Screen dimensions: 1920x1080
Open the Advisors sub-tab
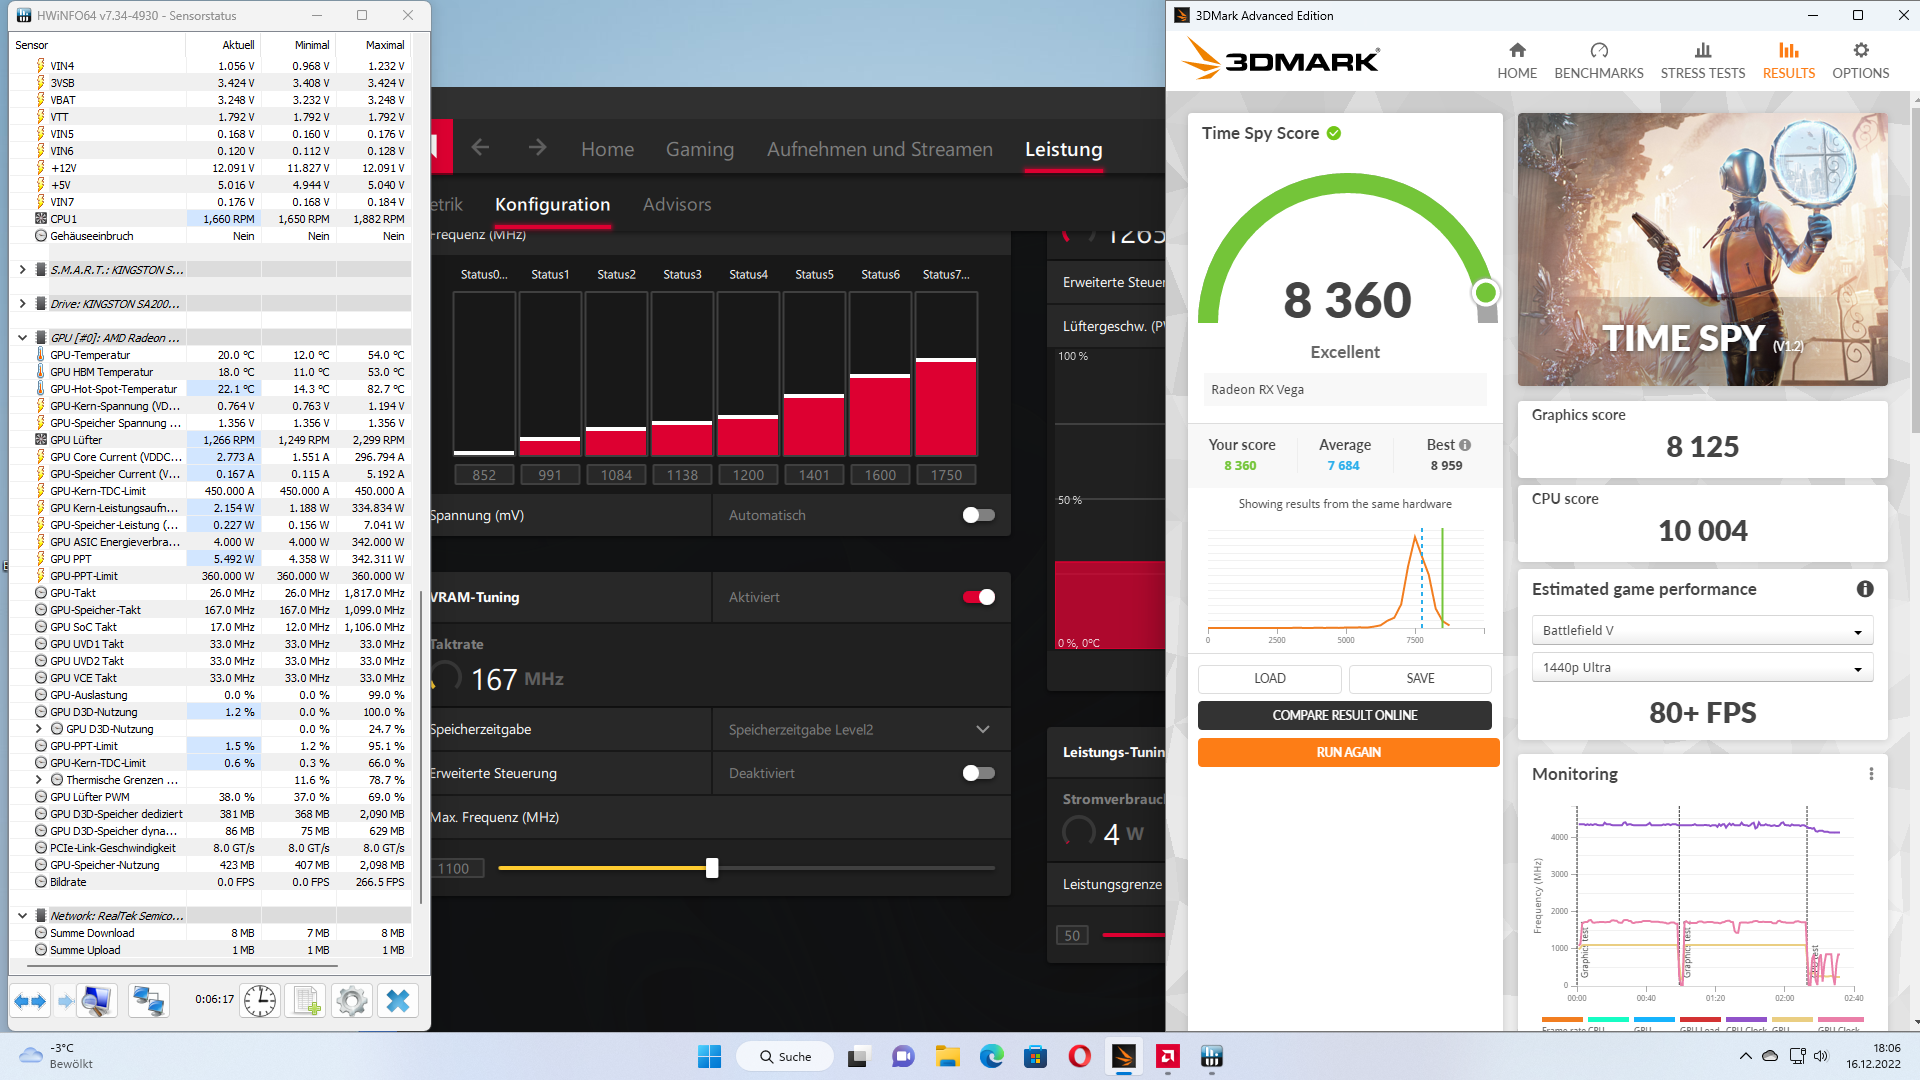click(677, 204)
